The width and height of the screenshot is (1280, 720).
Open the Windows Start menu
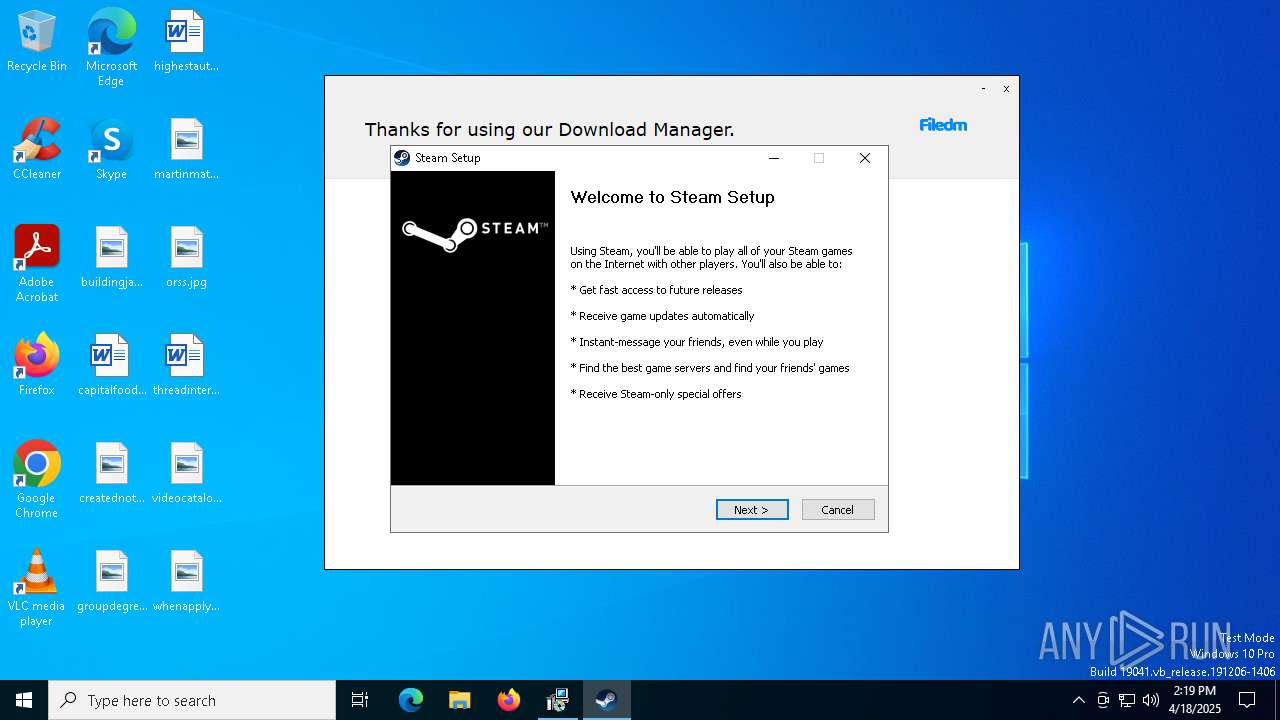pos(24,700)
